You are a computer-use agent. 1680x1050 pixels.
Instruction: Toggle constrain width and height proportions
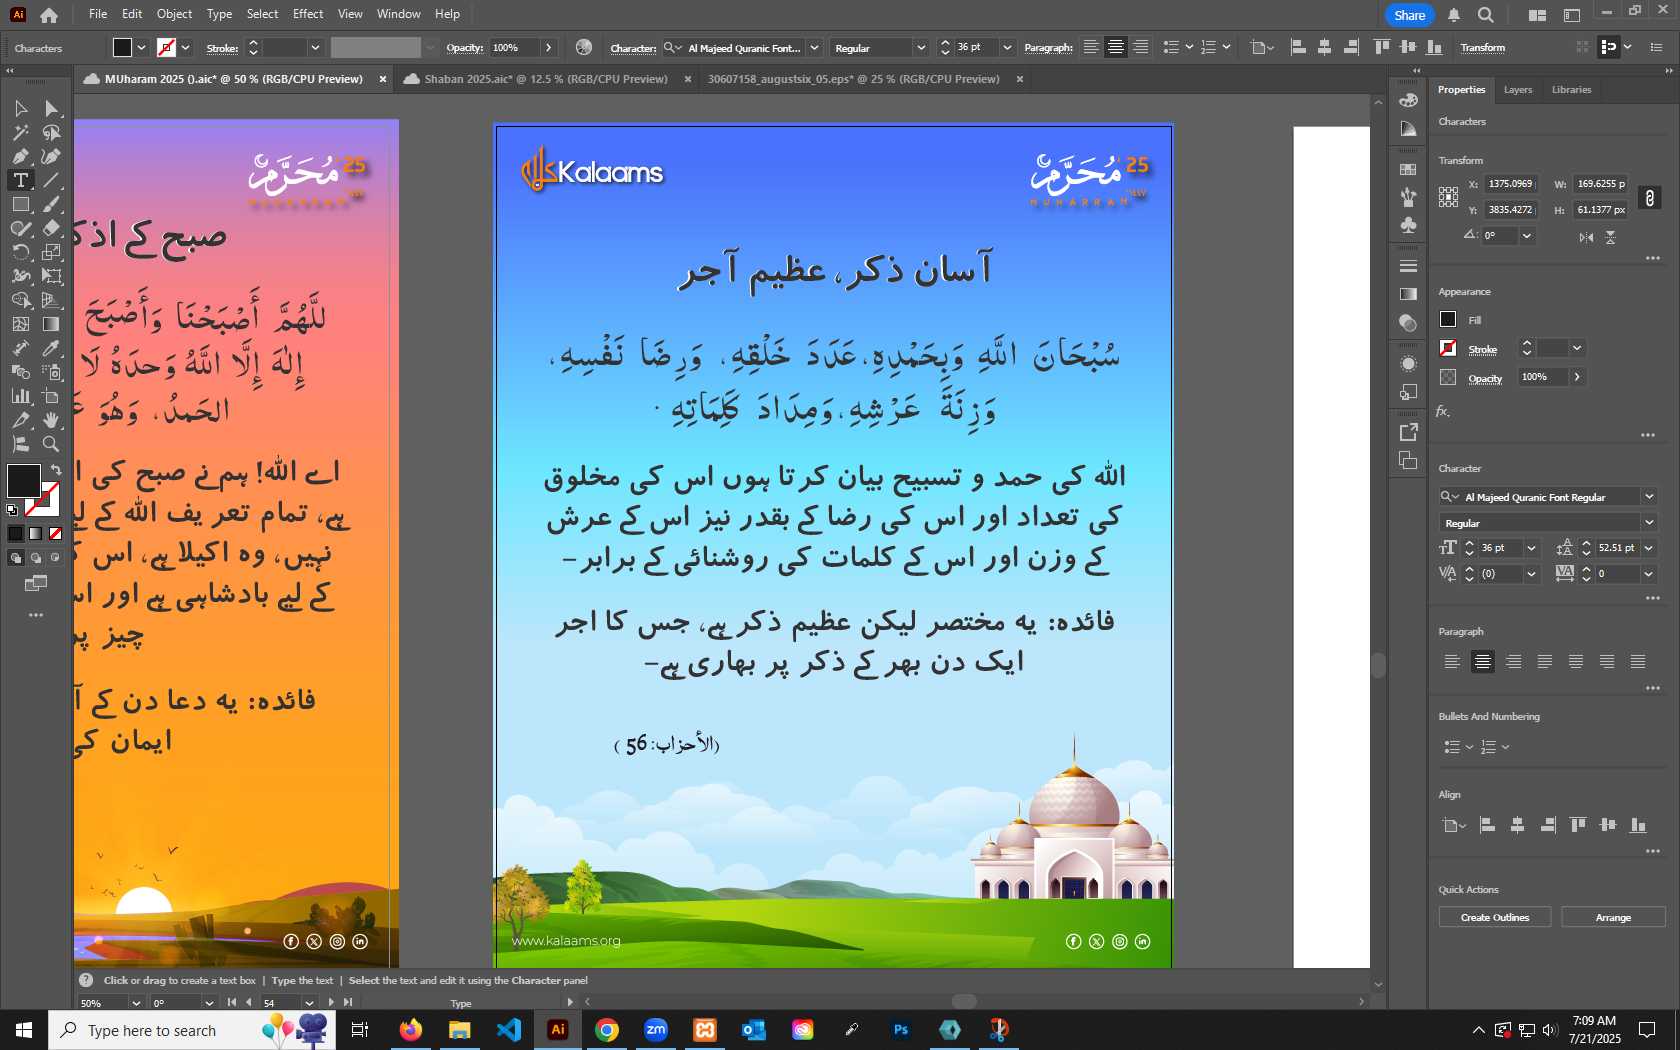coord(1650,197)
